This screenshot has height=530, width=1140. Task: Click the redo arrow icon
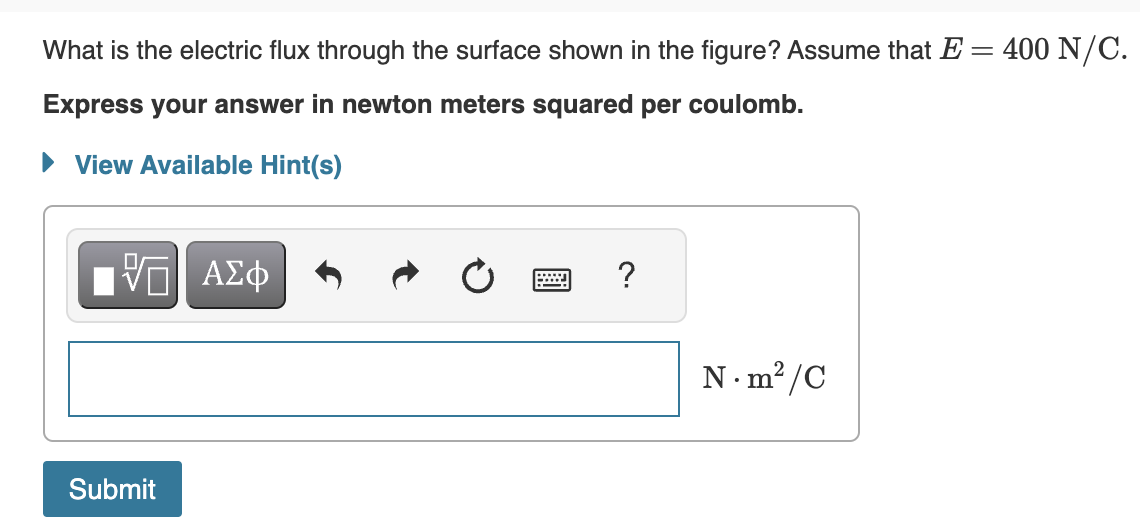(403, 274)
